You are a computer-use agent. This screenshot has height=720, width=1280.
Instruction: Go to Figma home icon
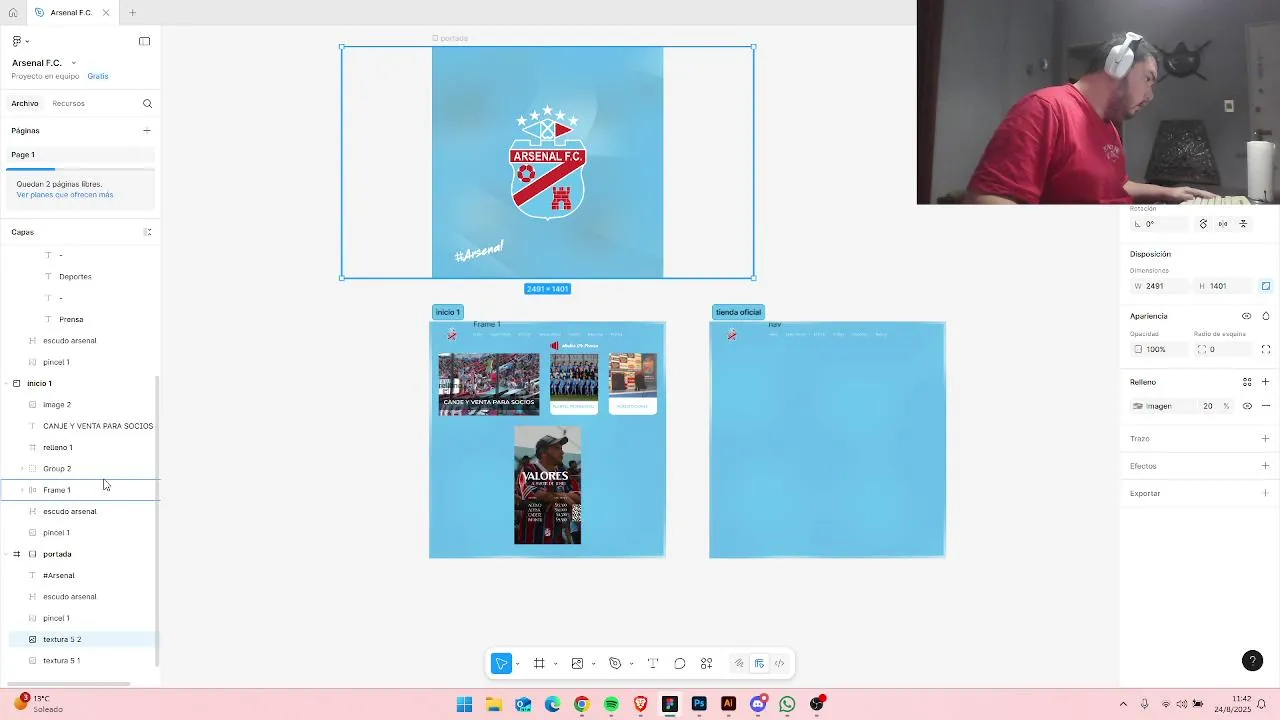pyautogui.click(x=13, y=13)
